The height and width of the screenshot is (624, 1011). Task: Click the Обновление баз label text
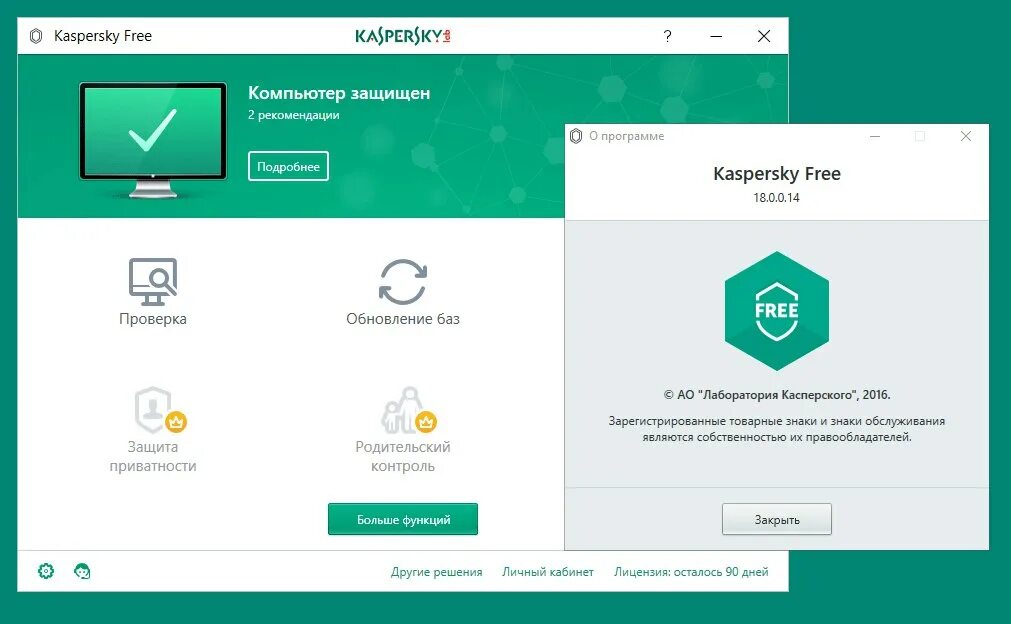coord(403,319)
